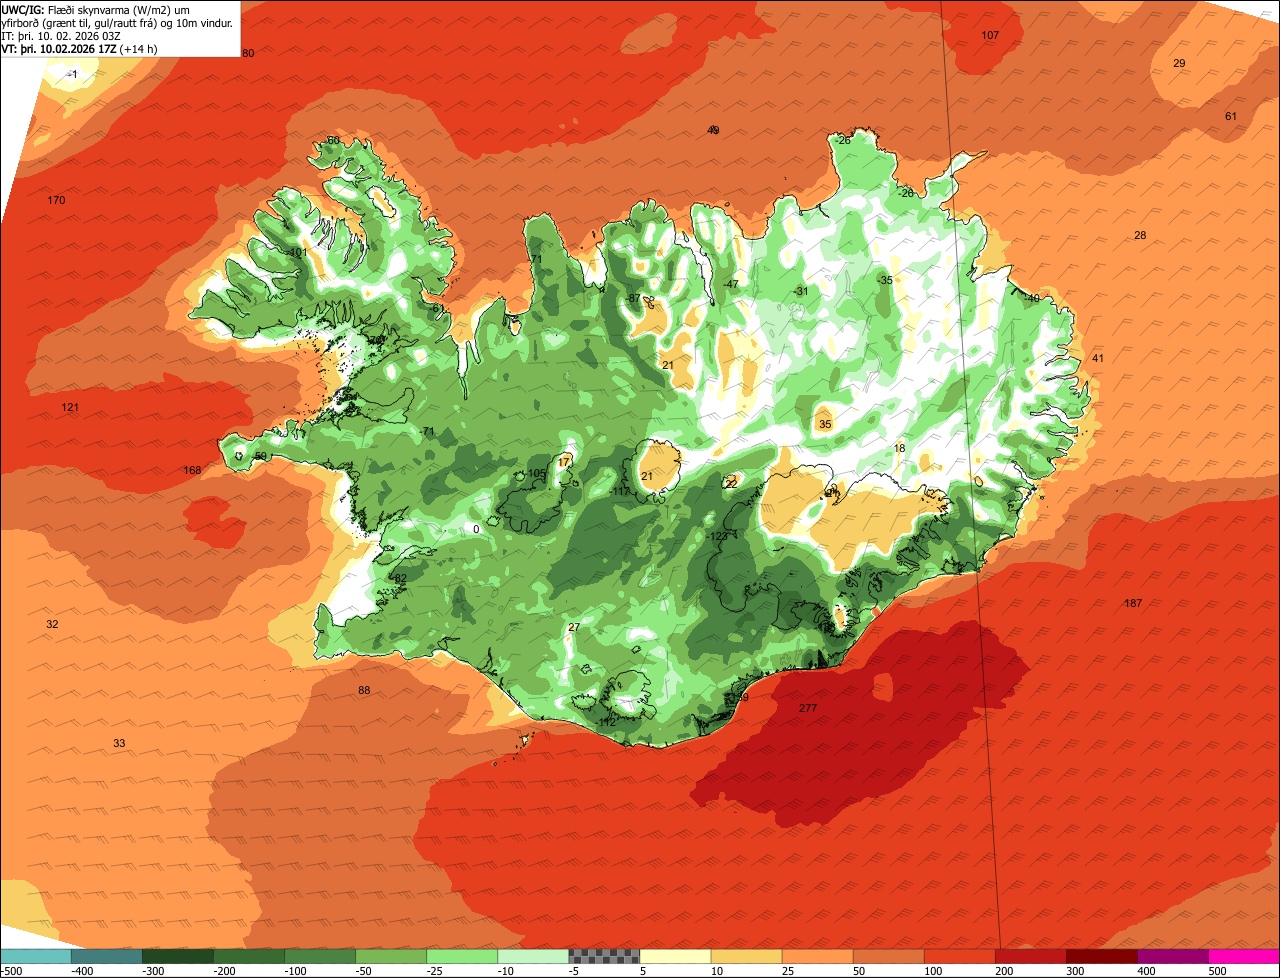Click the dark maroon 300 to 400 legend swatch
The width and height of the screenshot is (1280, 978).
click(x=1102, y=956)
